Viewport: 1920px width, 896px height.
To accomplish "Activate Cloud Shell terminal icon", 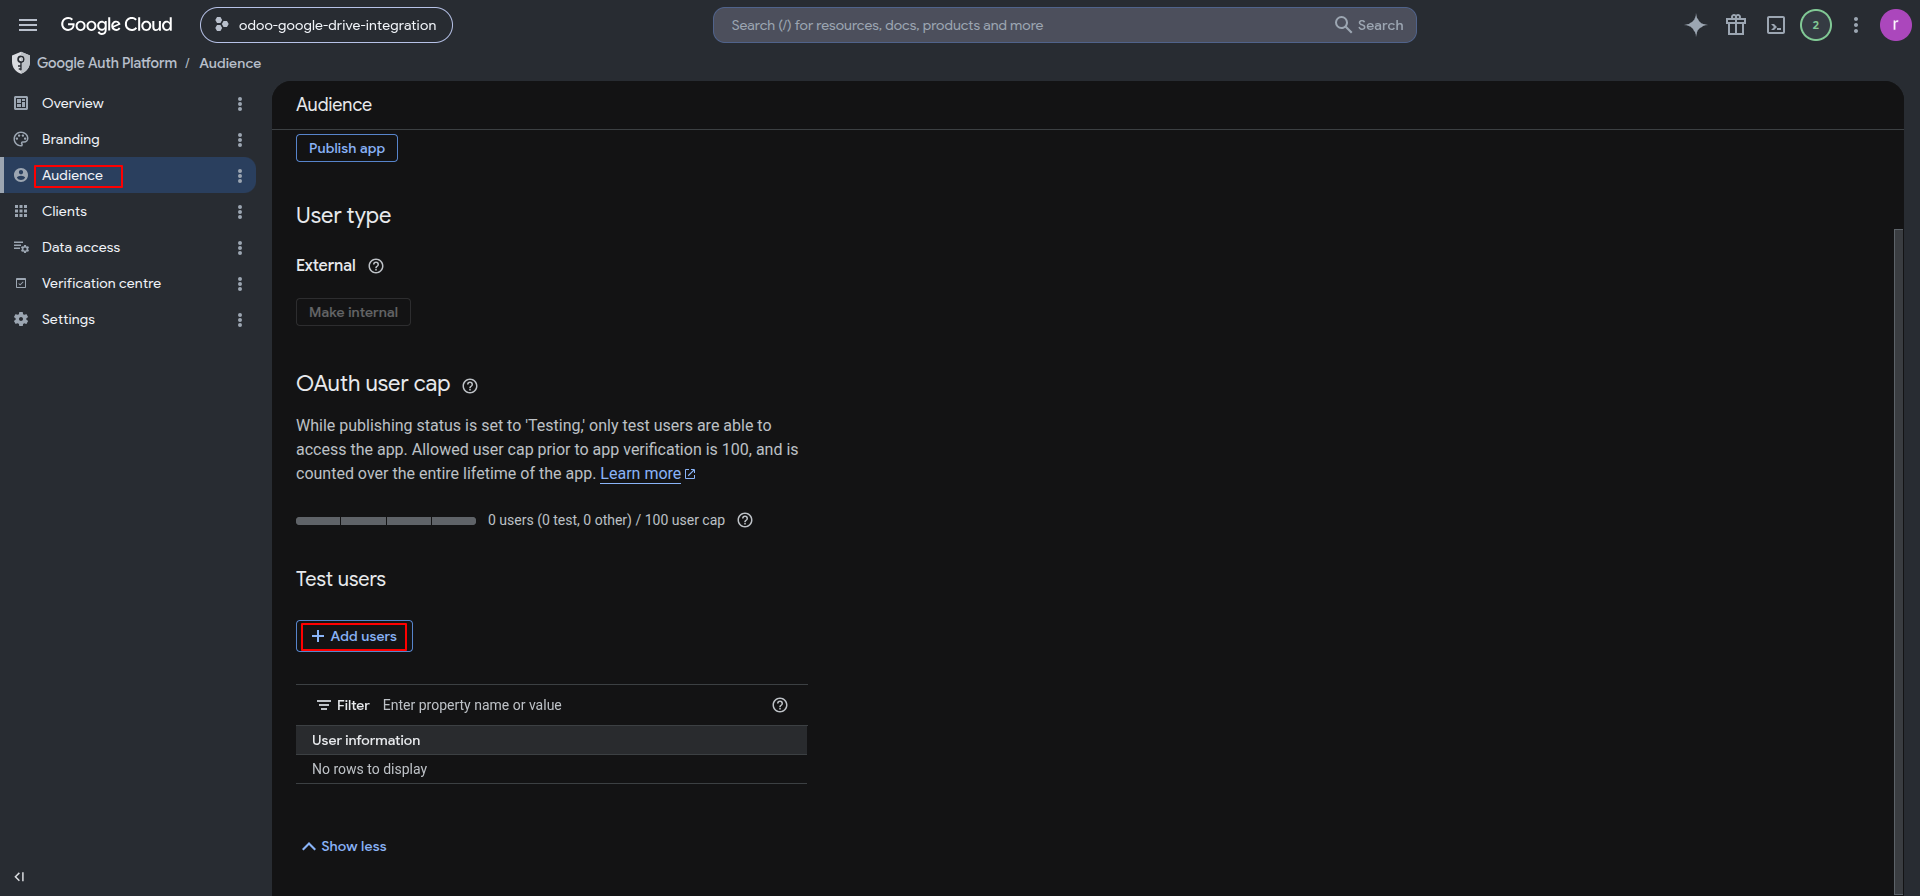I will click(x=1776, y=25).
